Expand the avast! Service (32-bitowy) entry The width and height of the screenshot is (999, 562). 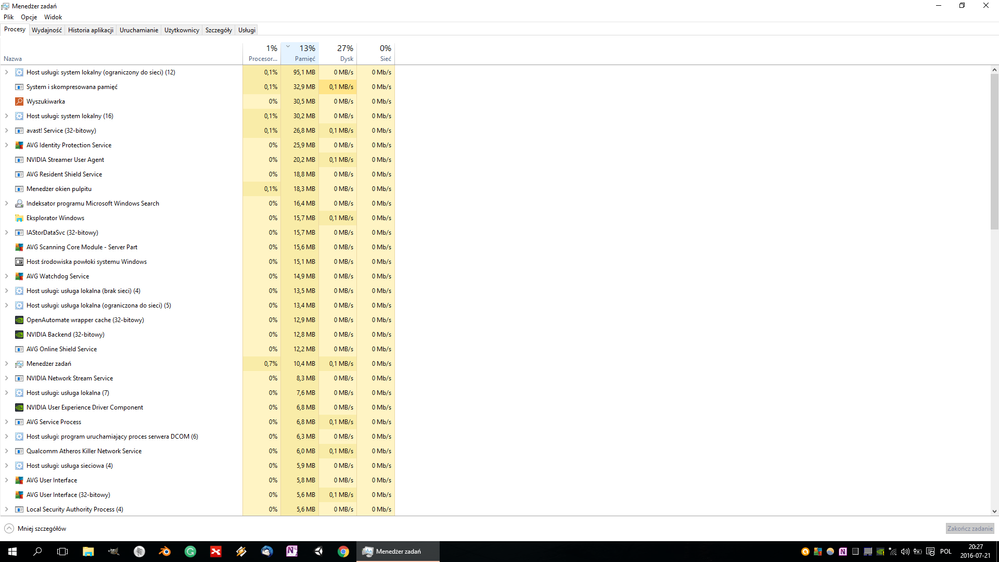click(x=7, y=130)
